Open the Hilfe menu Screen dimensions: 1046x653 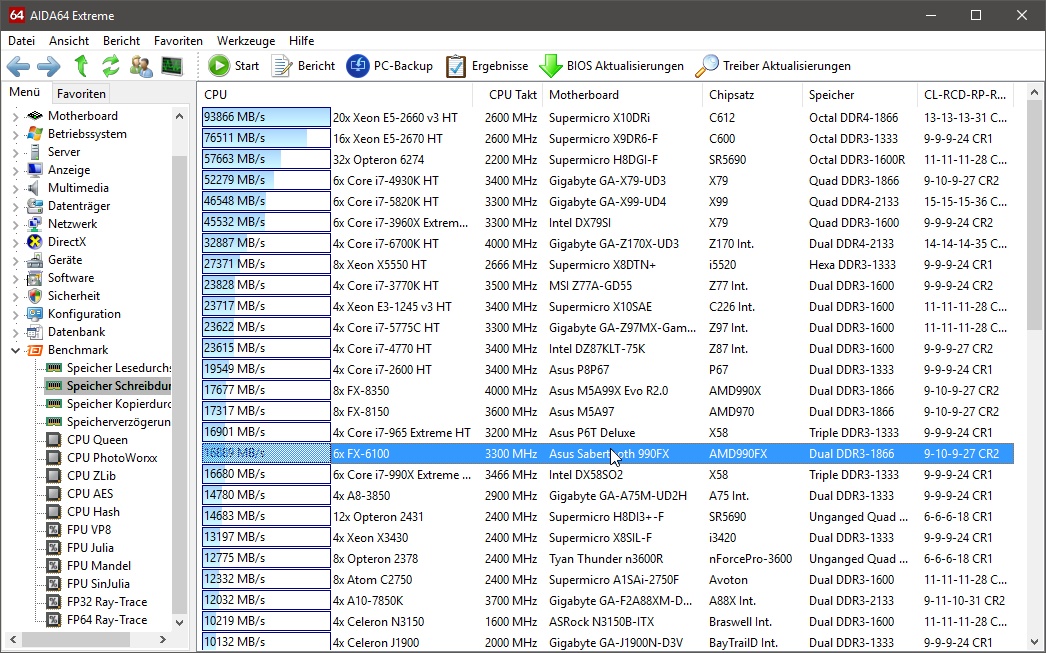point(302,41)
